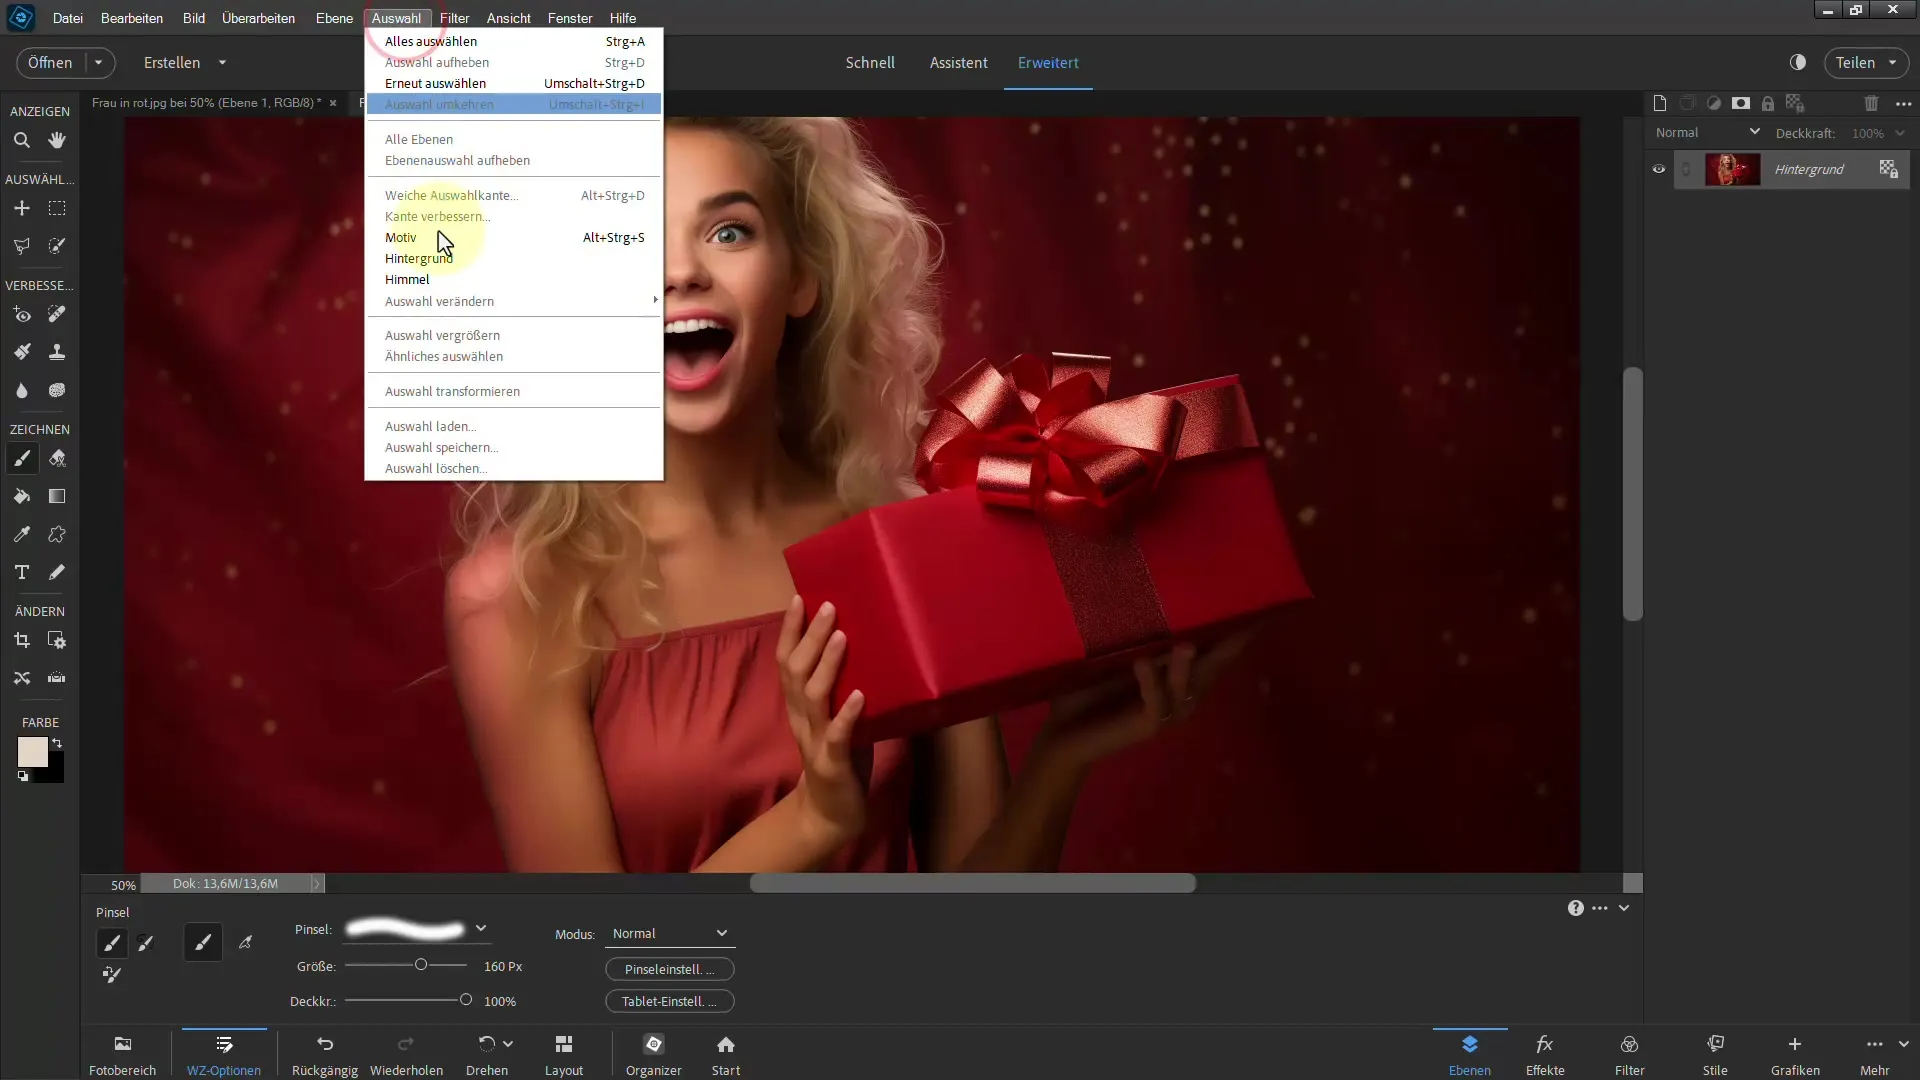Toggle lock all pixels in Layers panel
The image size is (1920, 1080).
pos(1768,103)
